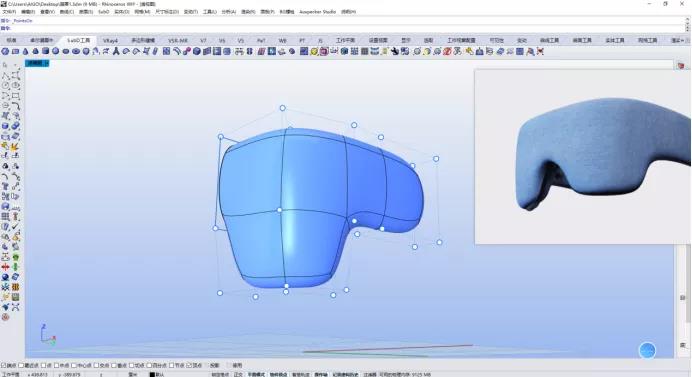Click the dark blue sphere icon in left sidebar

click(5, 277)
